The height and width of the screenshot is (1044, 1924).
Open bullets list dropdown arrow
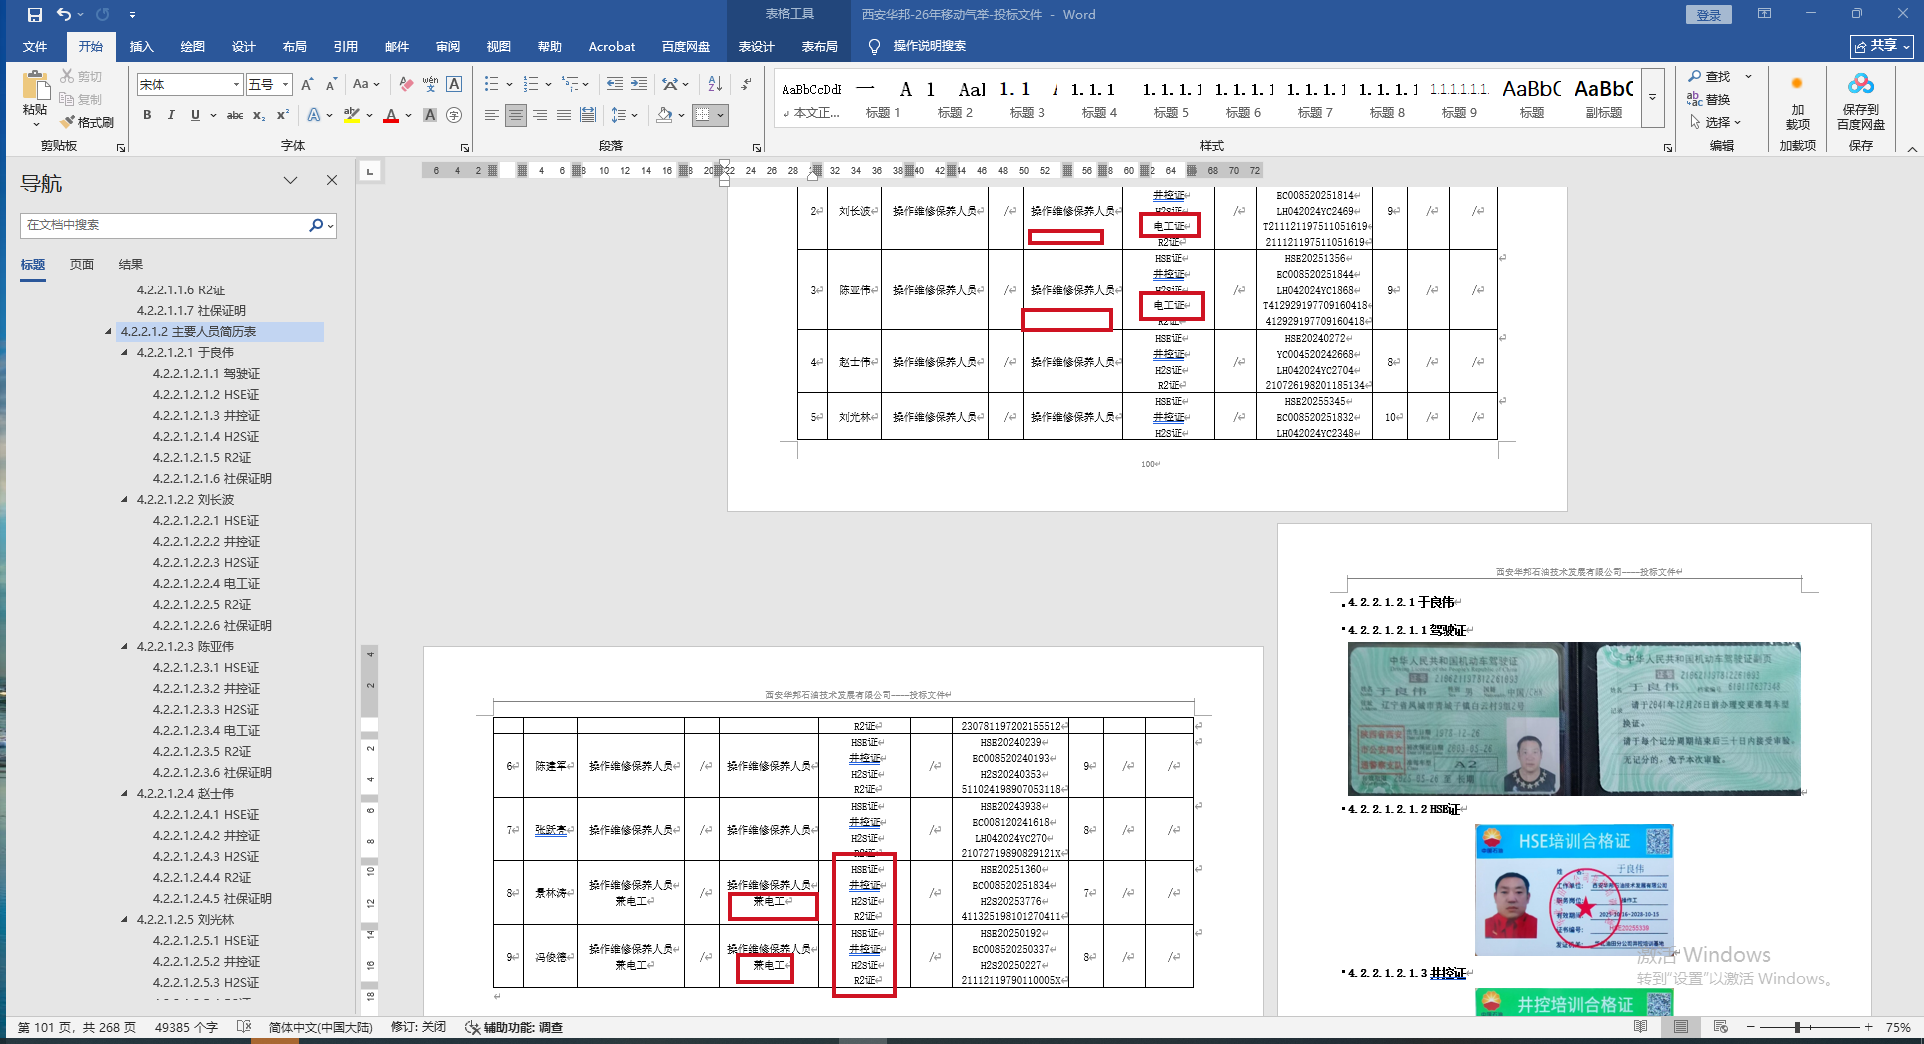(x=509, y=84)
